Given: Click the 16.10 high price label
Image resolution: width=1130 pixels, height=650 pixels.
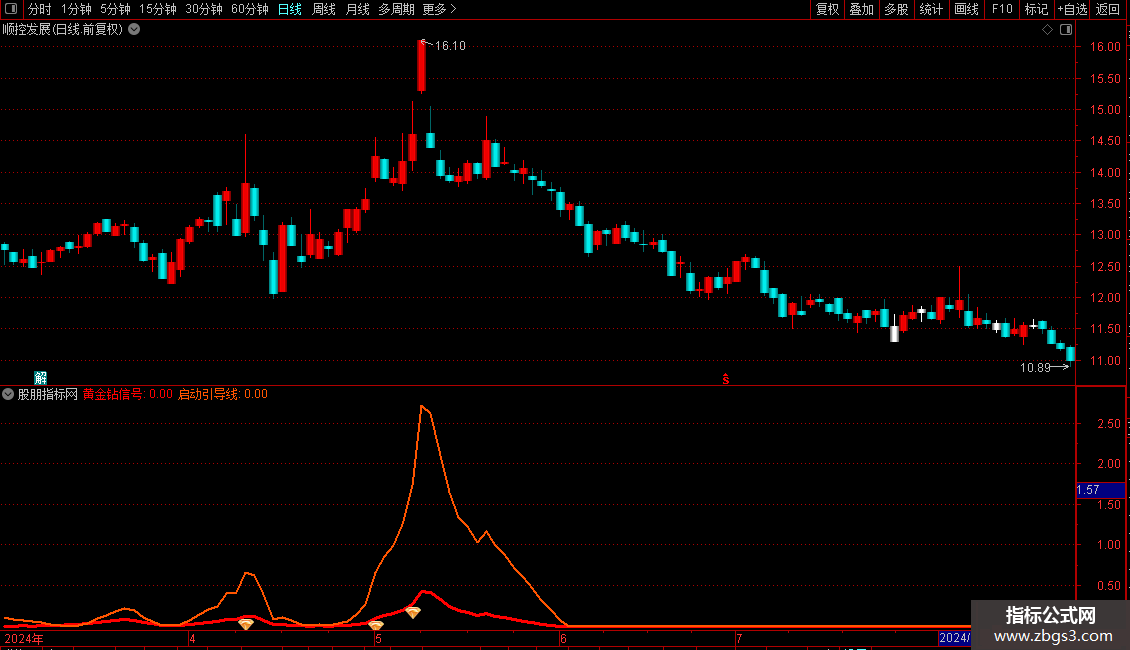Looking at the screenshot, I should click(450, 45).
